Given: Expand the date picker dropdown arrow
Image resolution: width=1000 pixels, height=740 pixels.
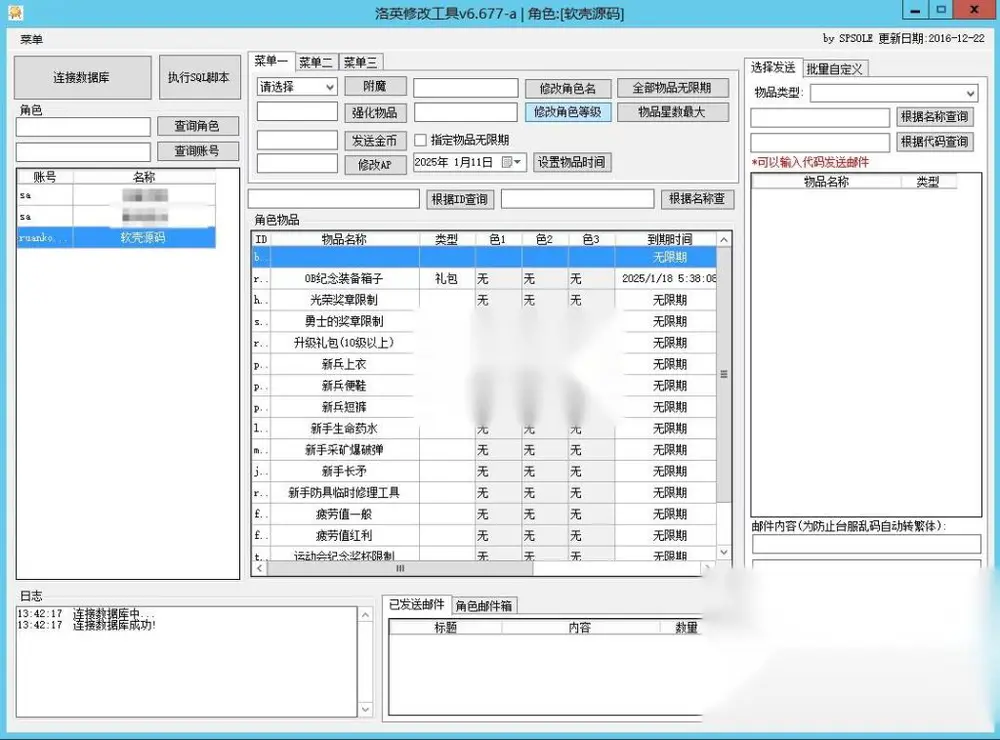Looking at the screenshot, I should (518, 162).
